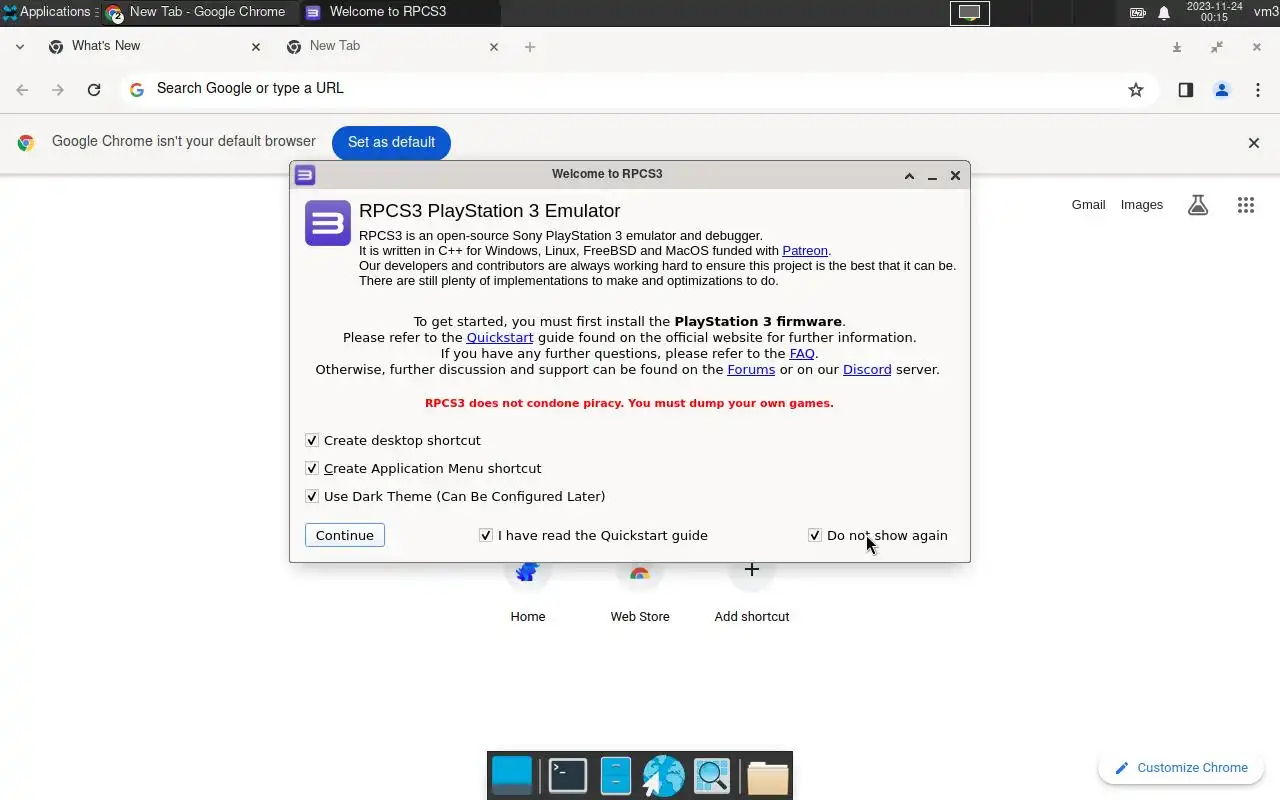
Task: Show desktop from the dock
Action: point(512,776)
